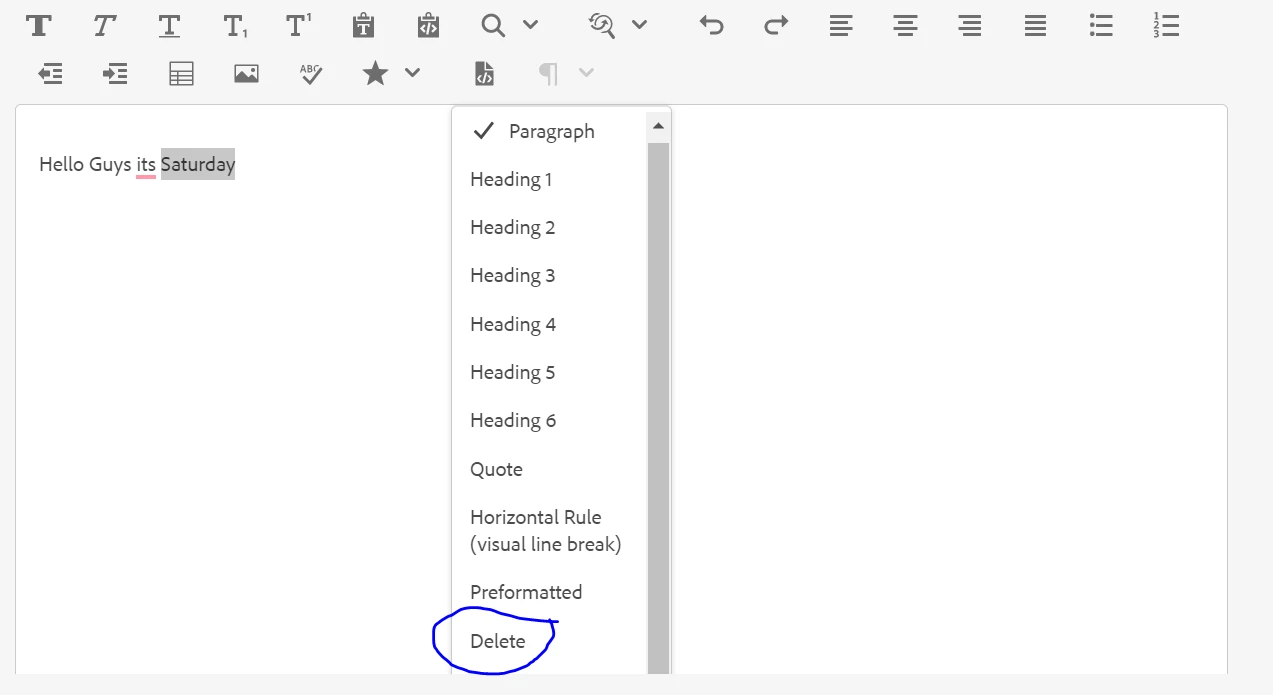Choose Heading 2 format
1273x695 pixels.
pyautogui.click(x=549, y=227)
